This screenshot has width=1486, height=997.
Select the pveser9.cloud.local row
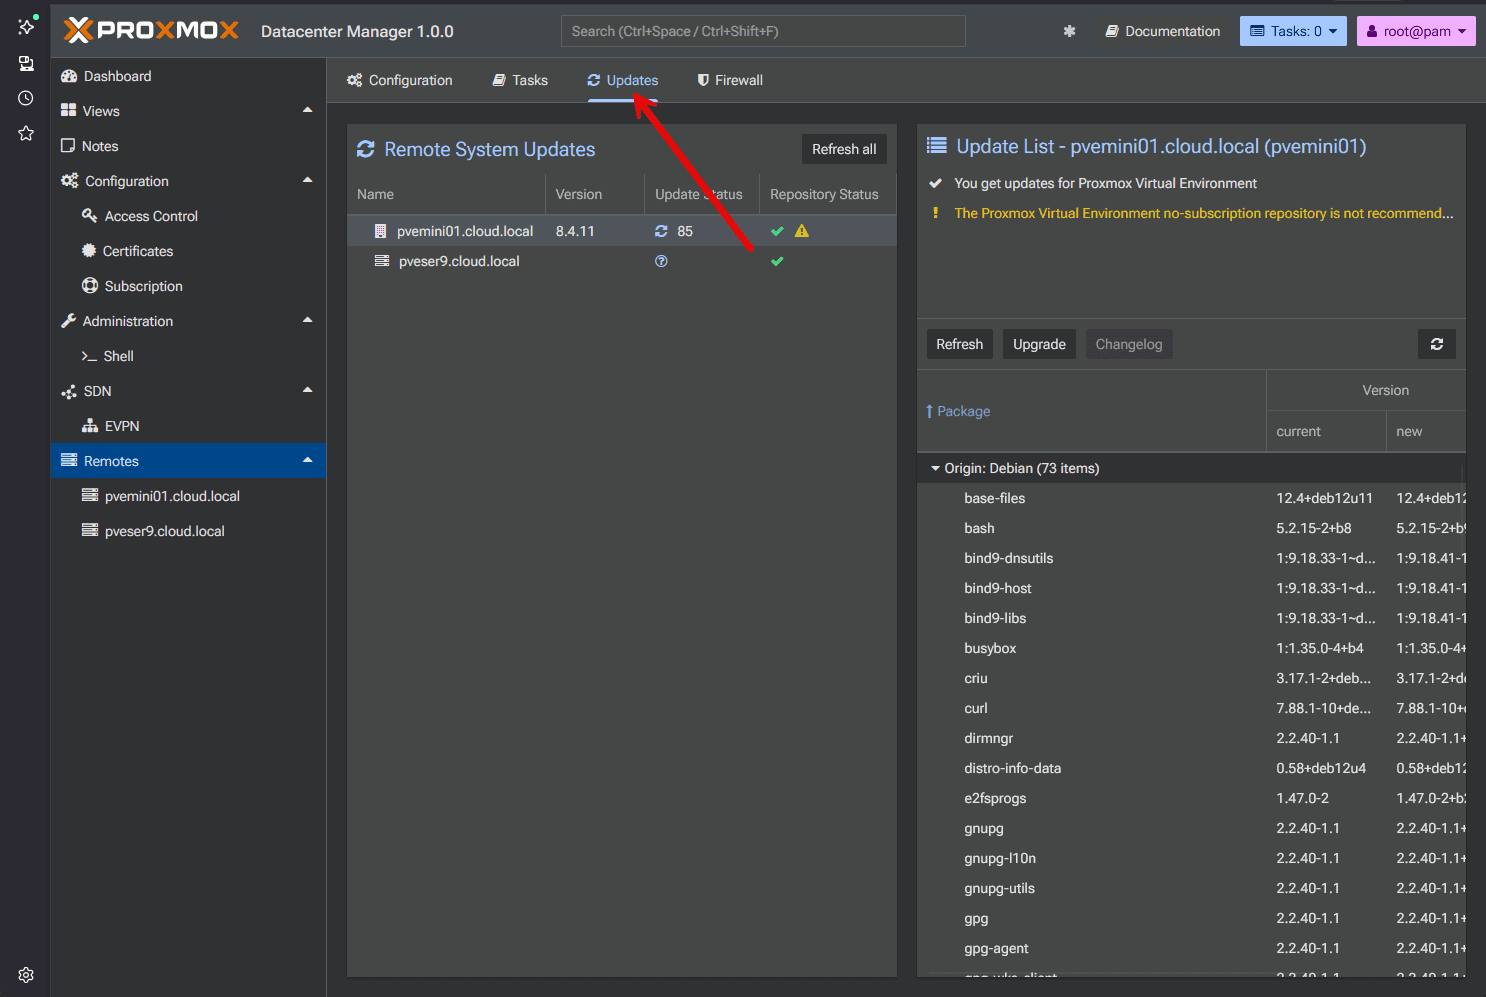point(459,261)
